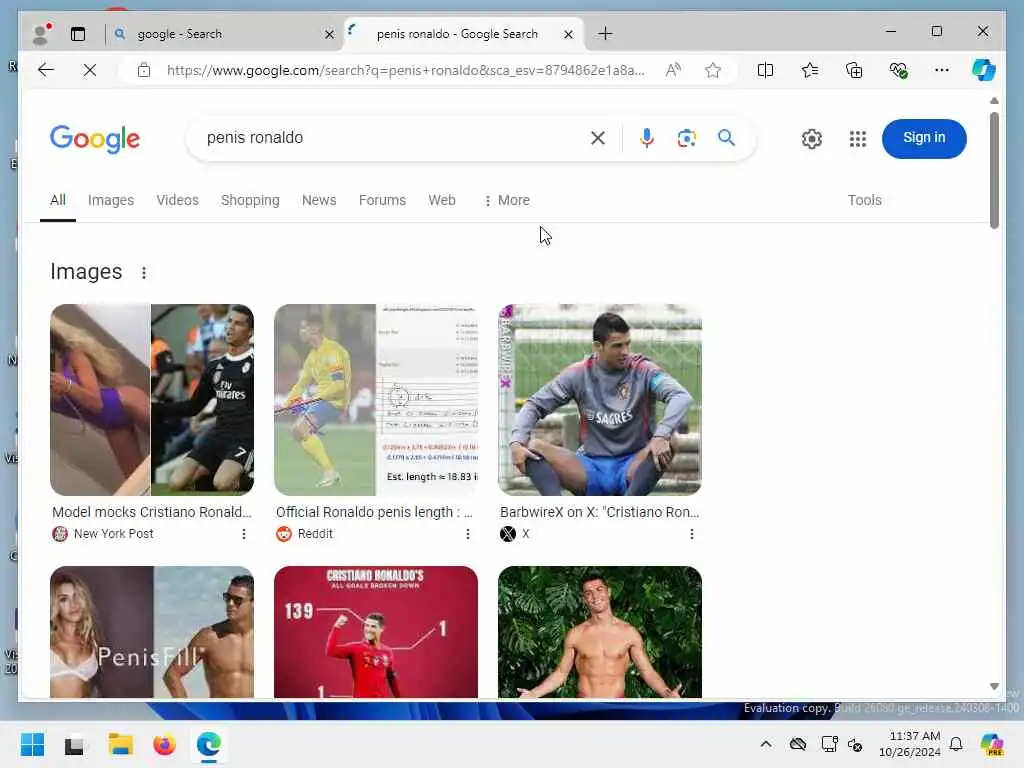Stop loading the page

click(x=90, y=70)
